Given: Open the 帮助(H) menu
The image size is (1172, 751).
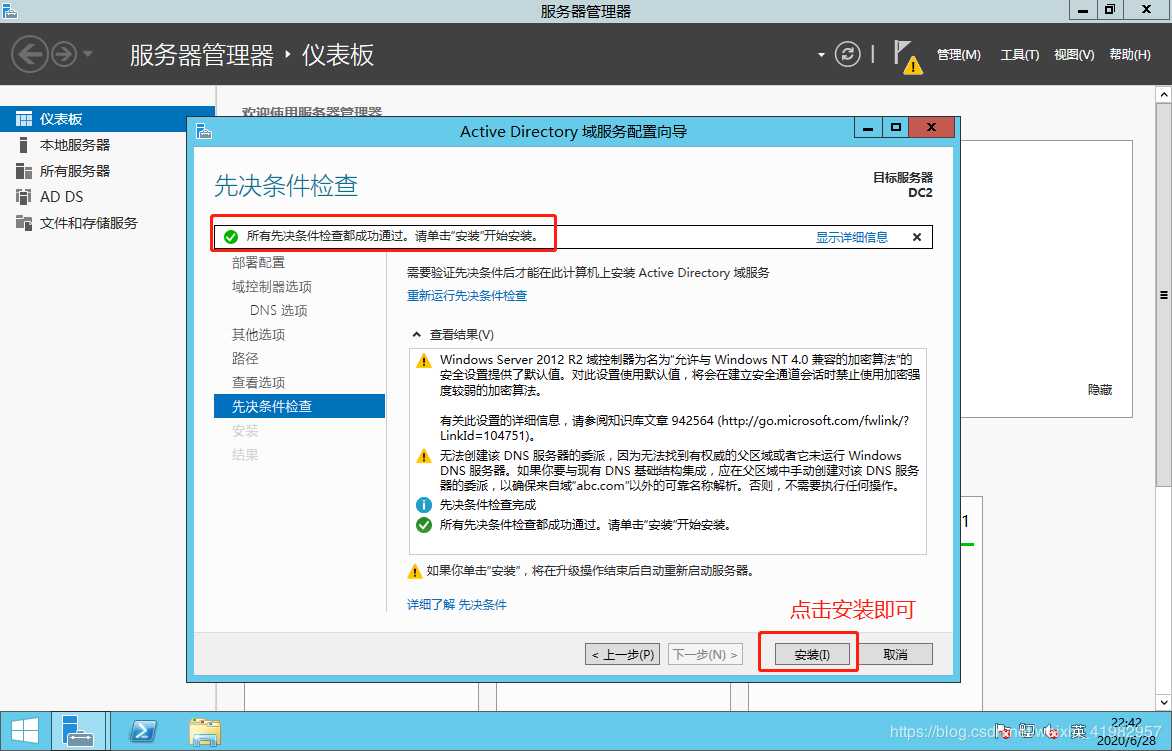Looking at the screenshot, I should point(1129,55).
